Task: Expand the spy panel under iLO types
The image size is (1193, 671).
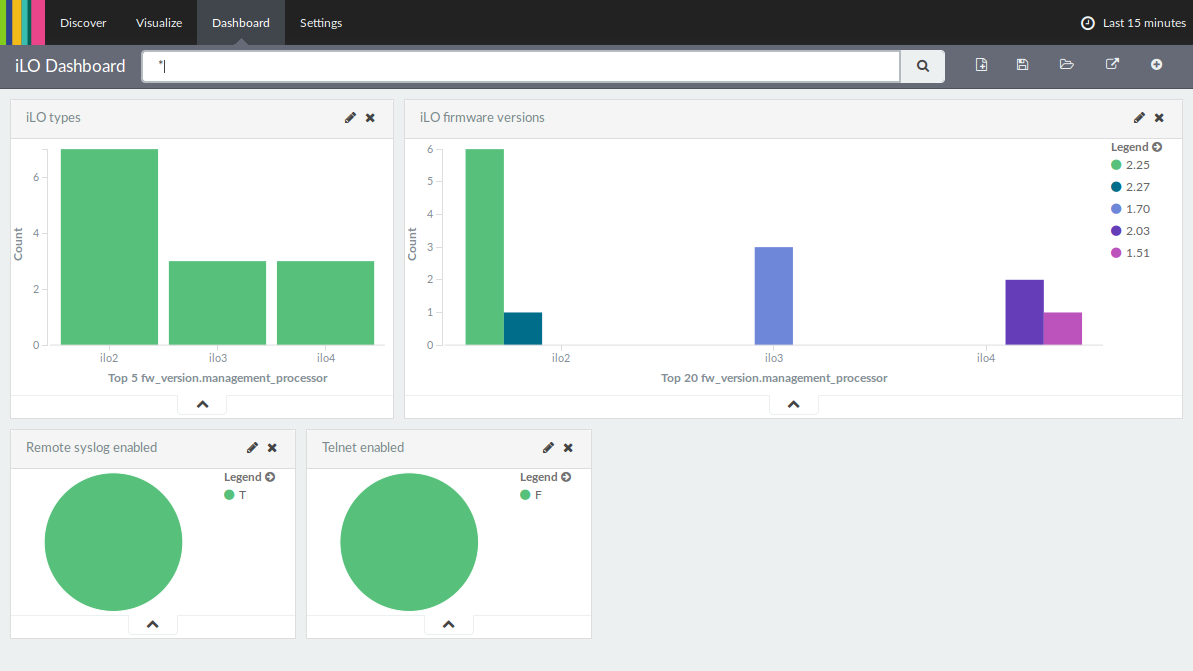Action: 202,405
